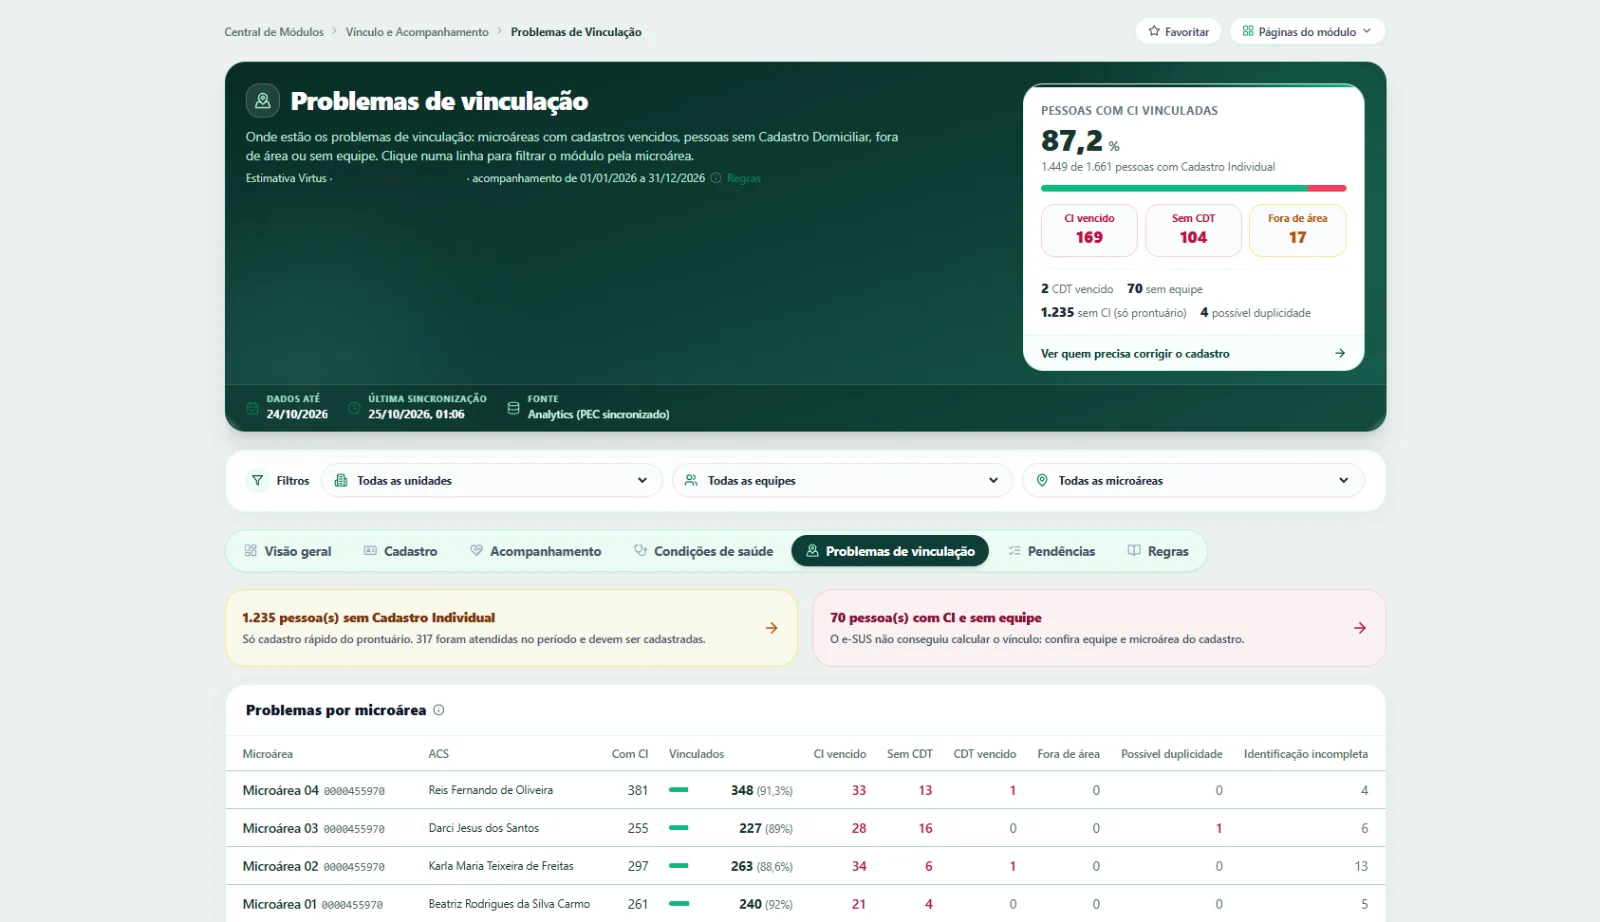Click the CI vencido column header

[840, 754]
